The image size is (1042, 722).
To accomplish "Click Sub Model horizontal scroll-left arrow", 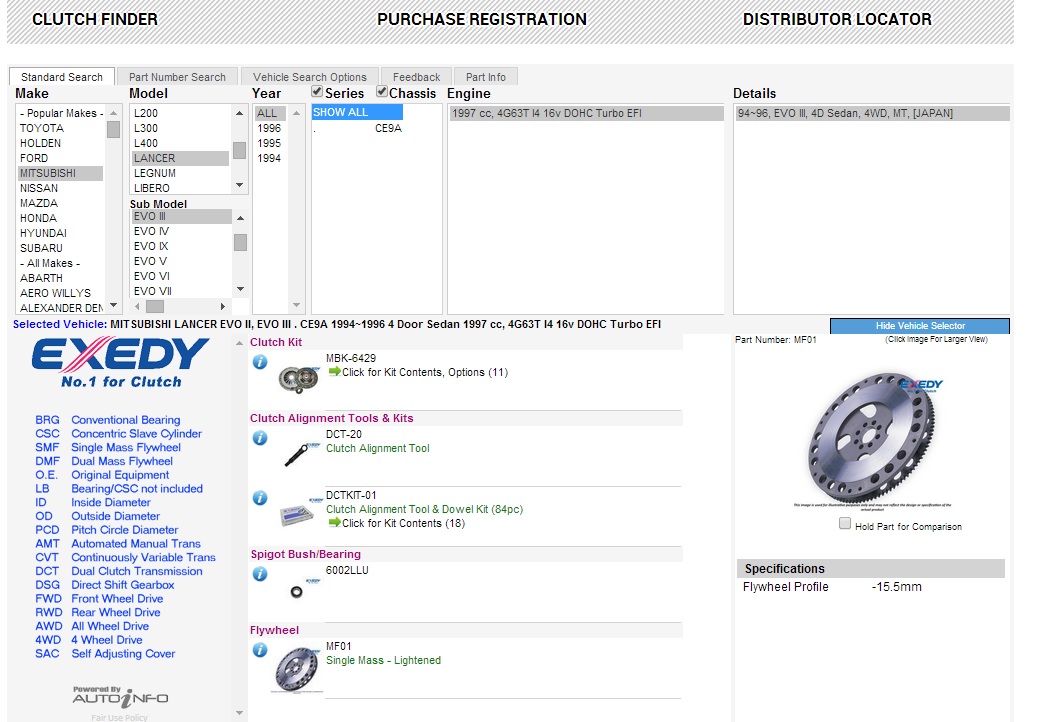I will [x=138, y=306].
